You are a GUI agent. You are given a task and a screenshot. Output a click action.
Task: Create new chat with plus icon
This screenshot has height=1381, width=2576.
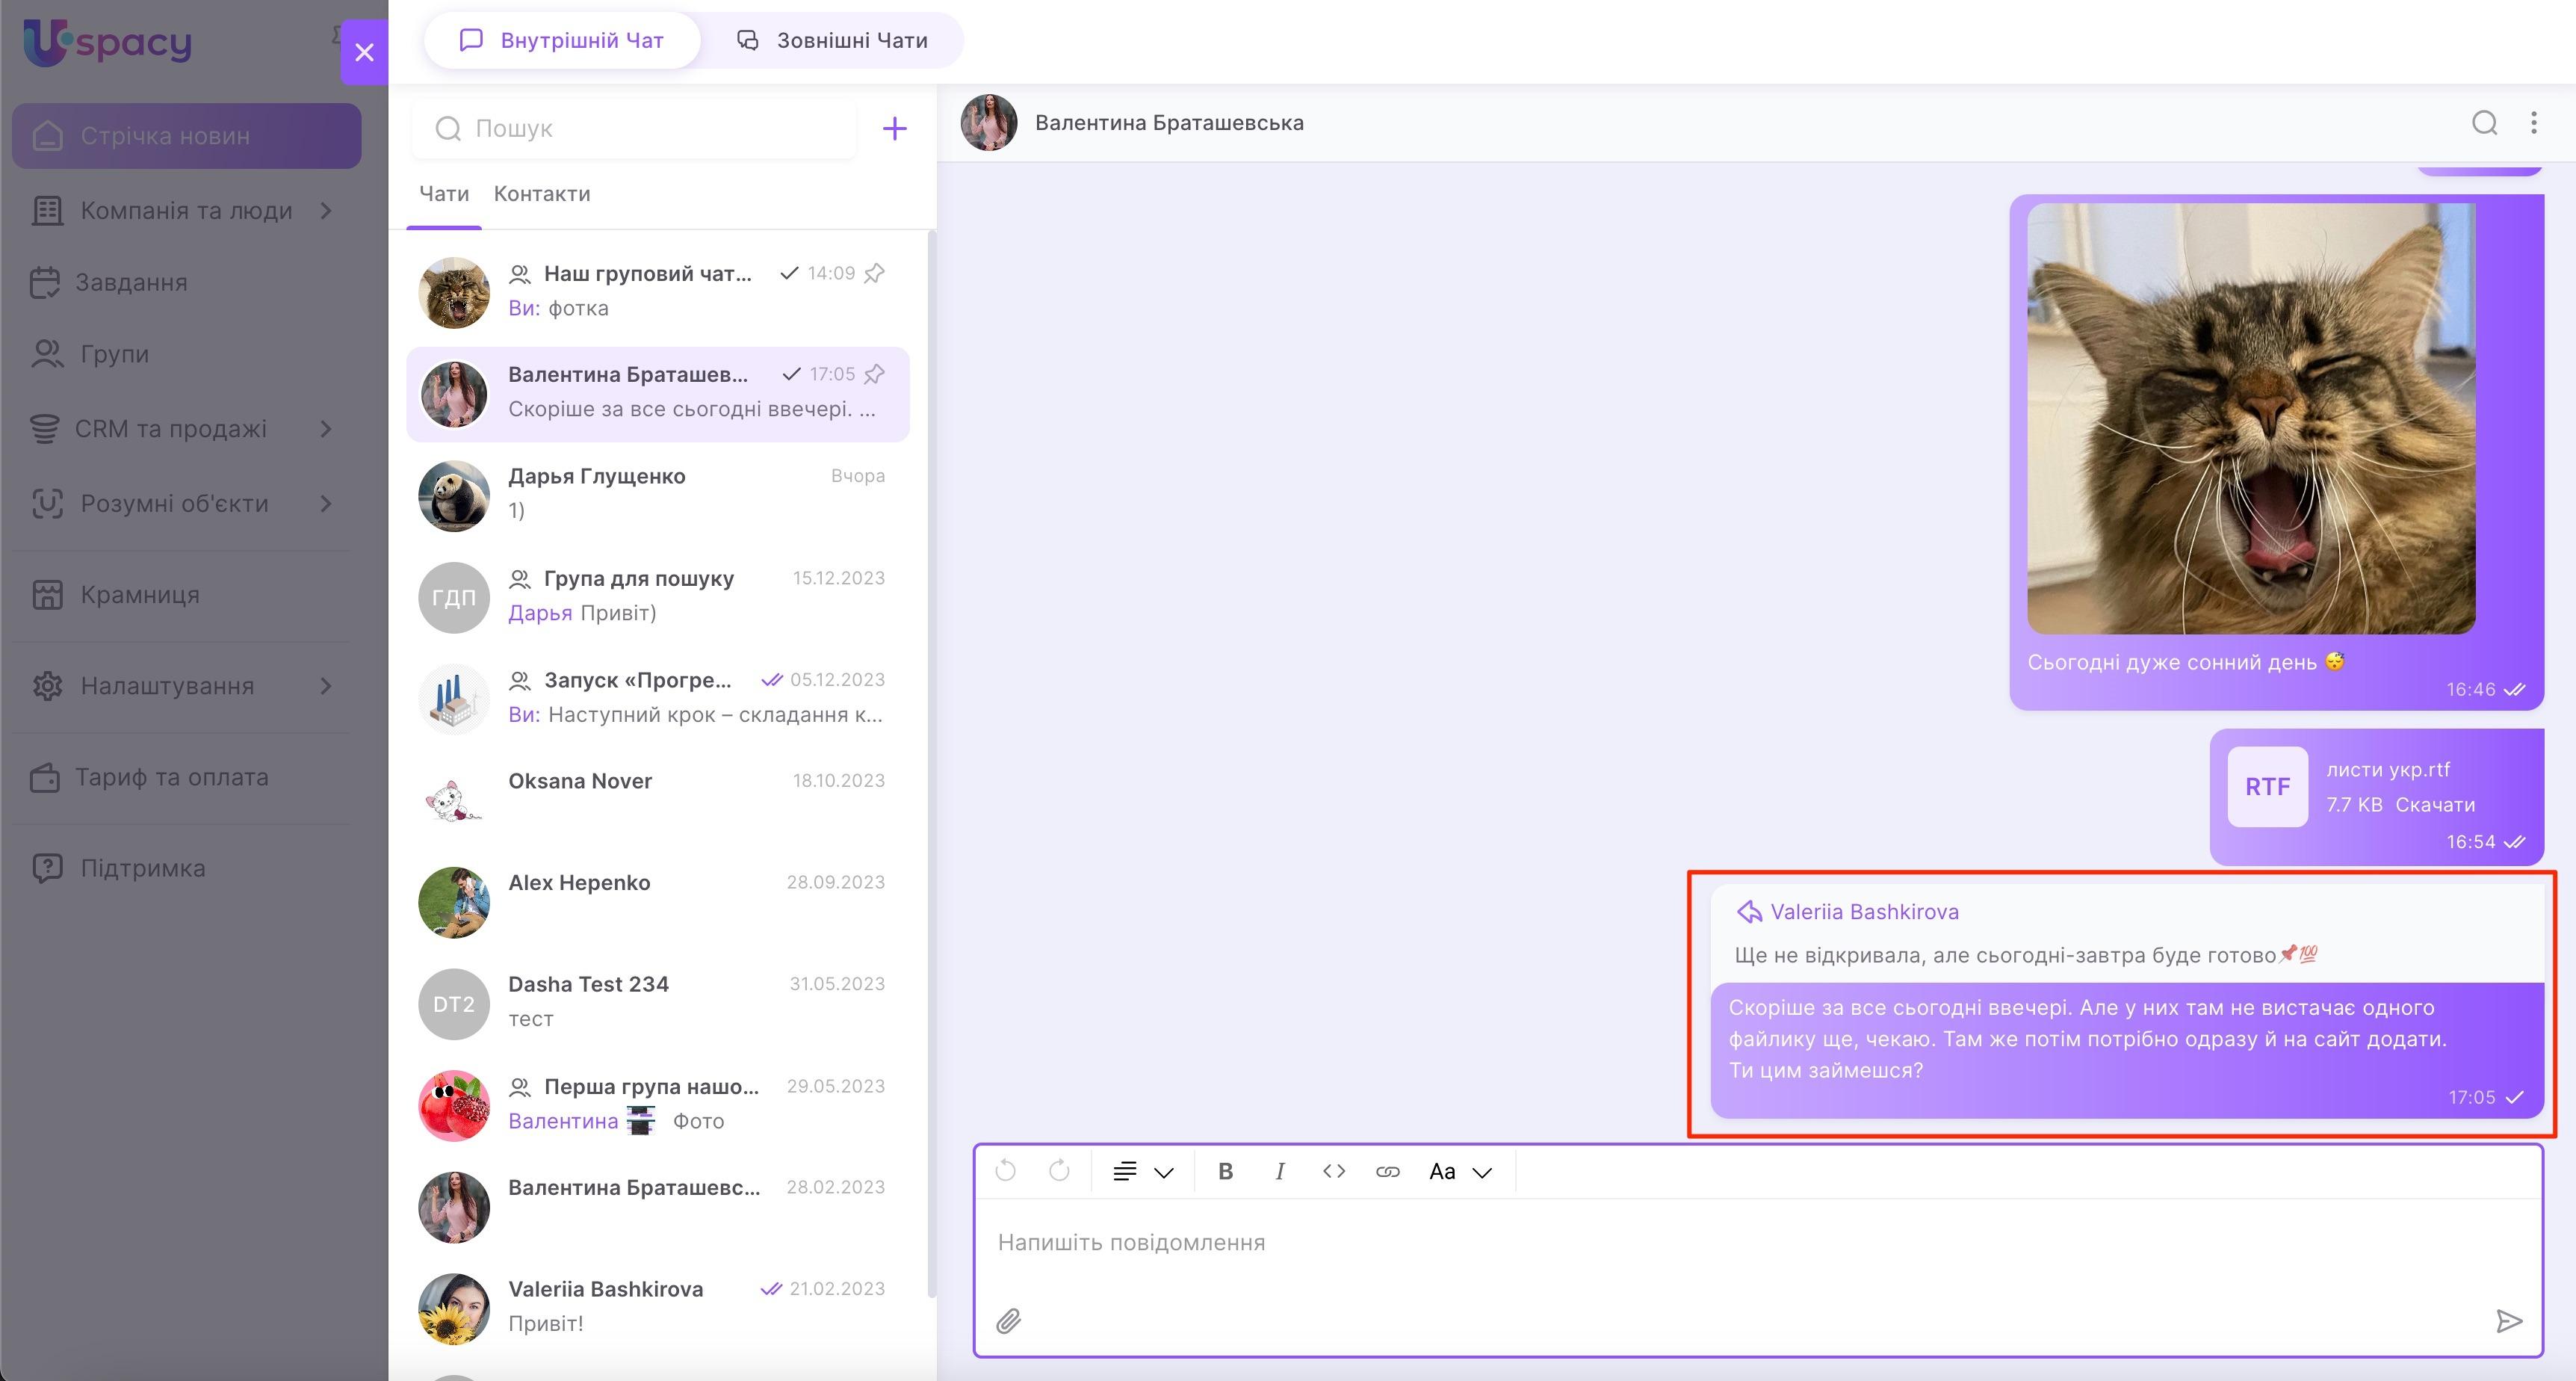point(895,128)
